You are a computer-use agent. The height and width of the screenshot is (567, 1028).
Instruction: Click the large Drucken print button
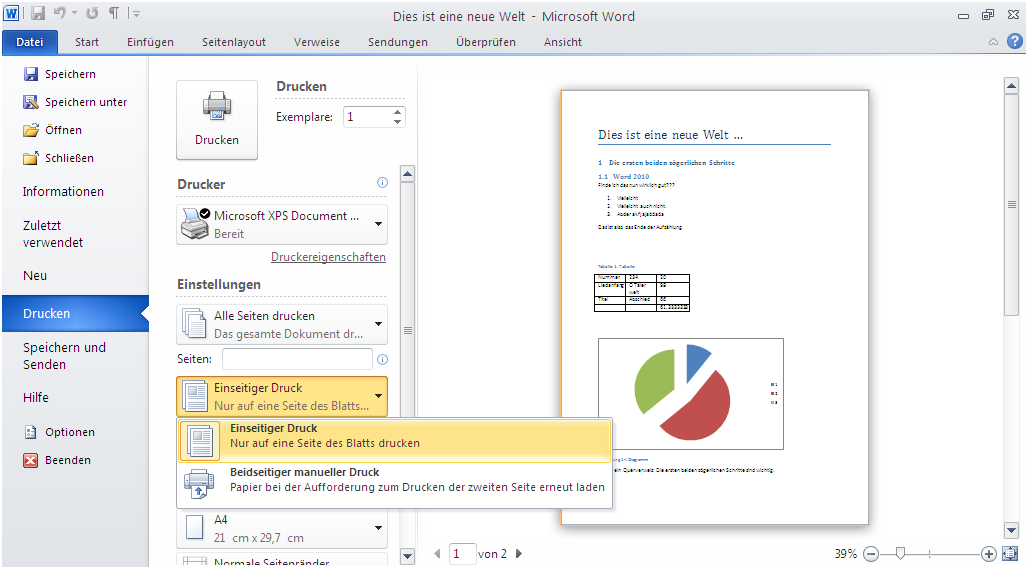(x=217, y=120)
